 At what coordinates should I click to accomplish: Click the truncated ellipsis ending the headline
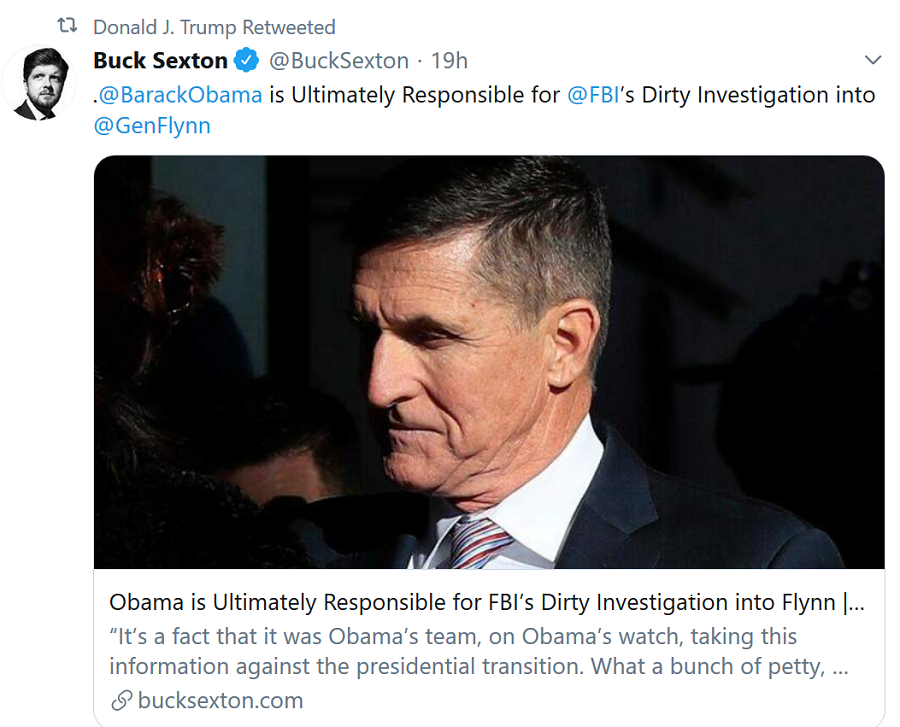click(x=858, y=603)
